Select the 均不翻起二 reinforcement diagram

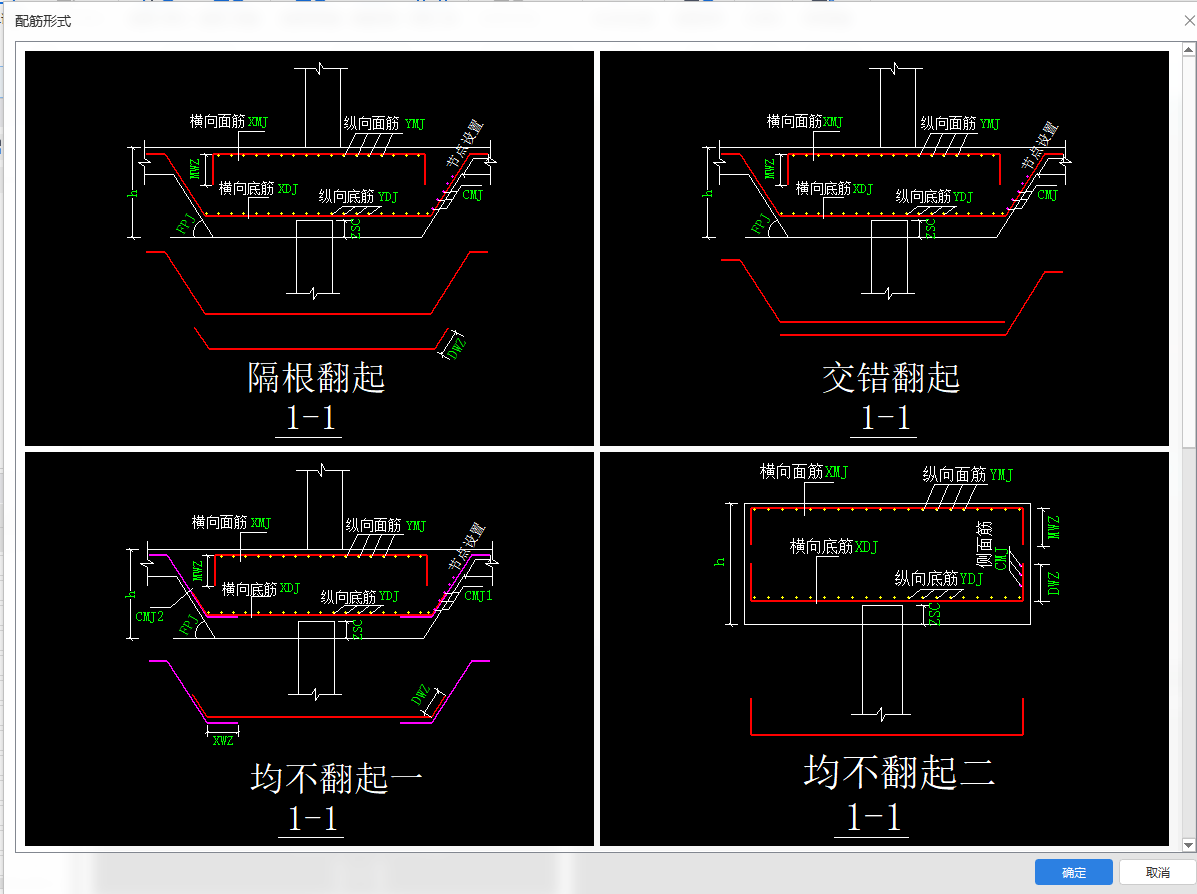(x=884, y=649)
